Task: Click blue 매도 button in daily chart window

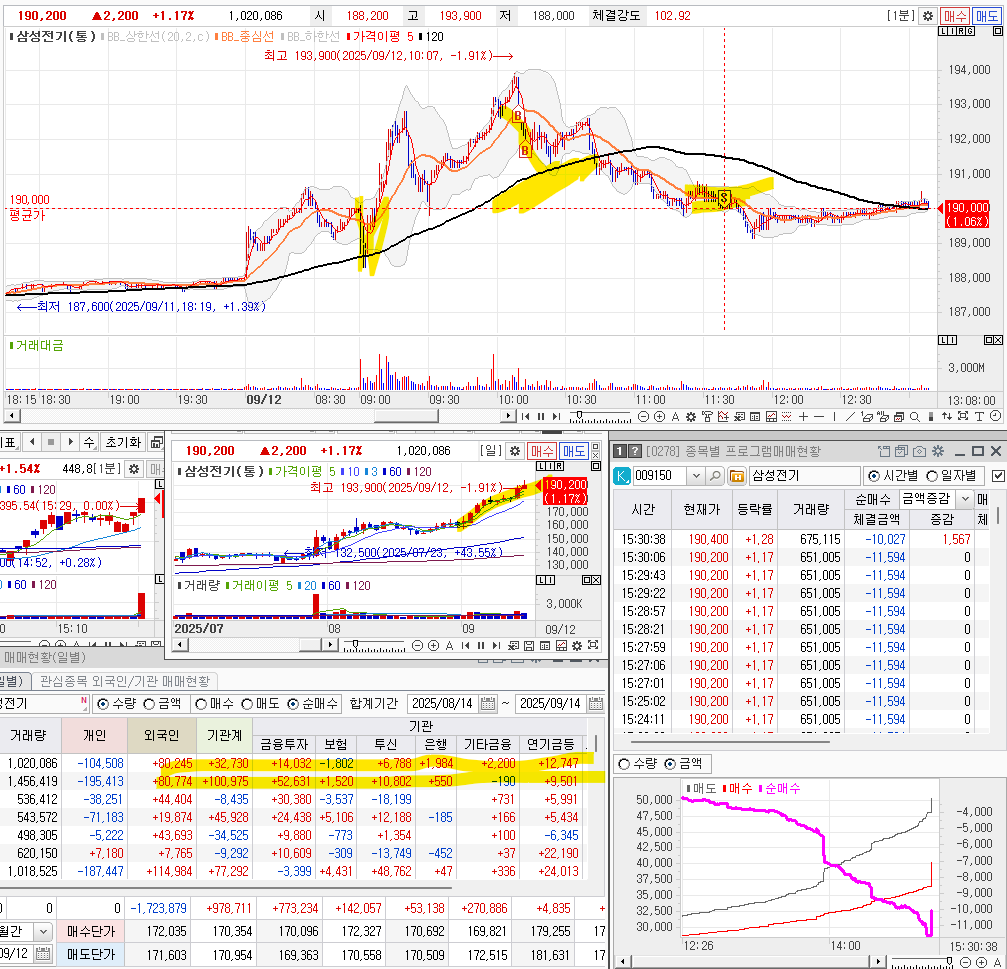Action: [574, 451]
